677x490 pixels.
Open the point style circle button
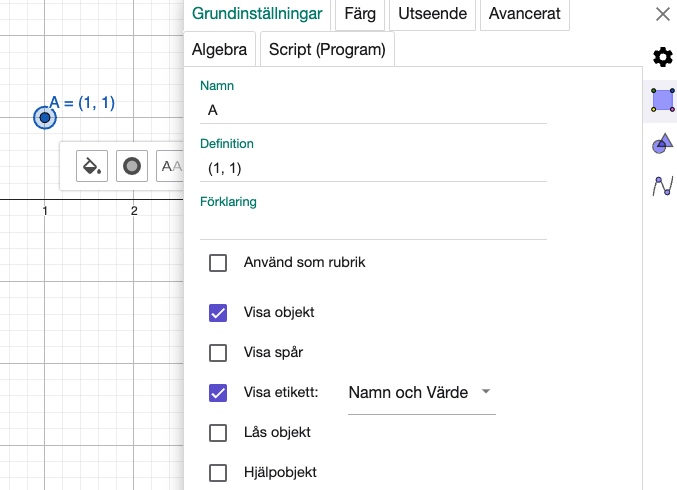tap(132, 166)
